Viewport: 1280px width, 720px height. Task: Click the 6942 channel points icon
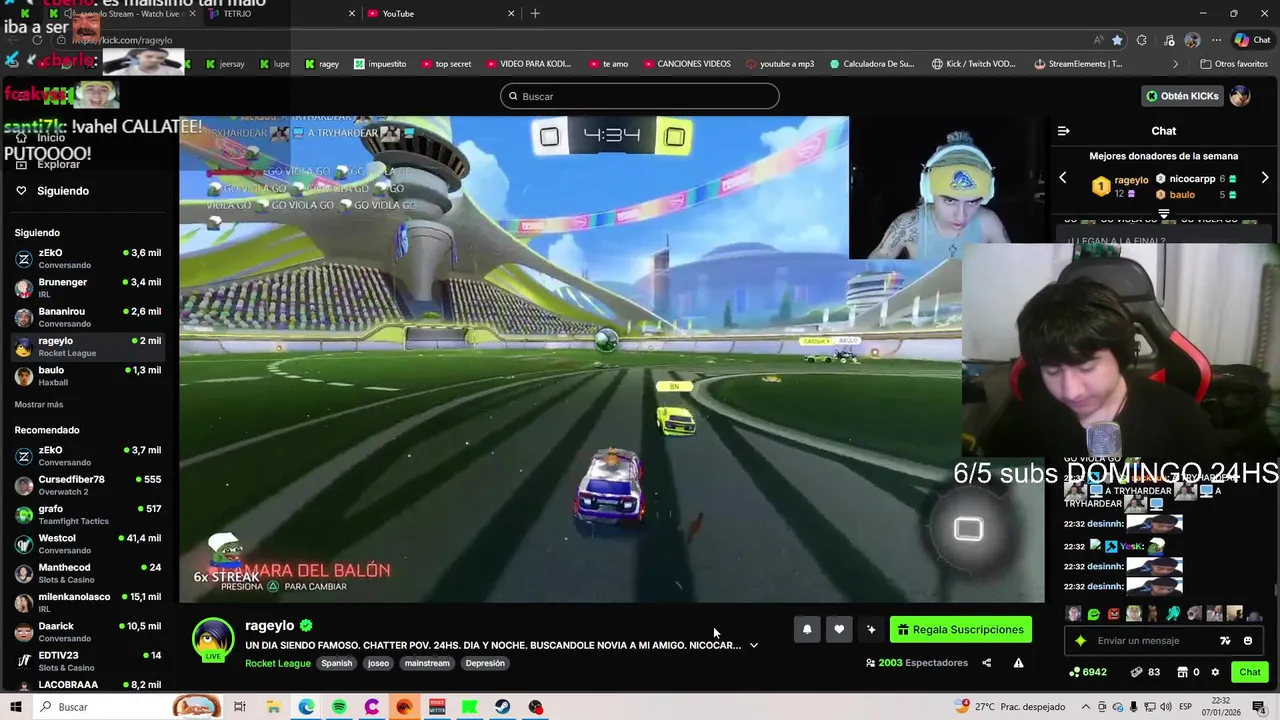[x=1088, y=672]
